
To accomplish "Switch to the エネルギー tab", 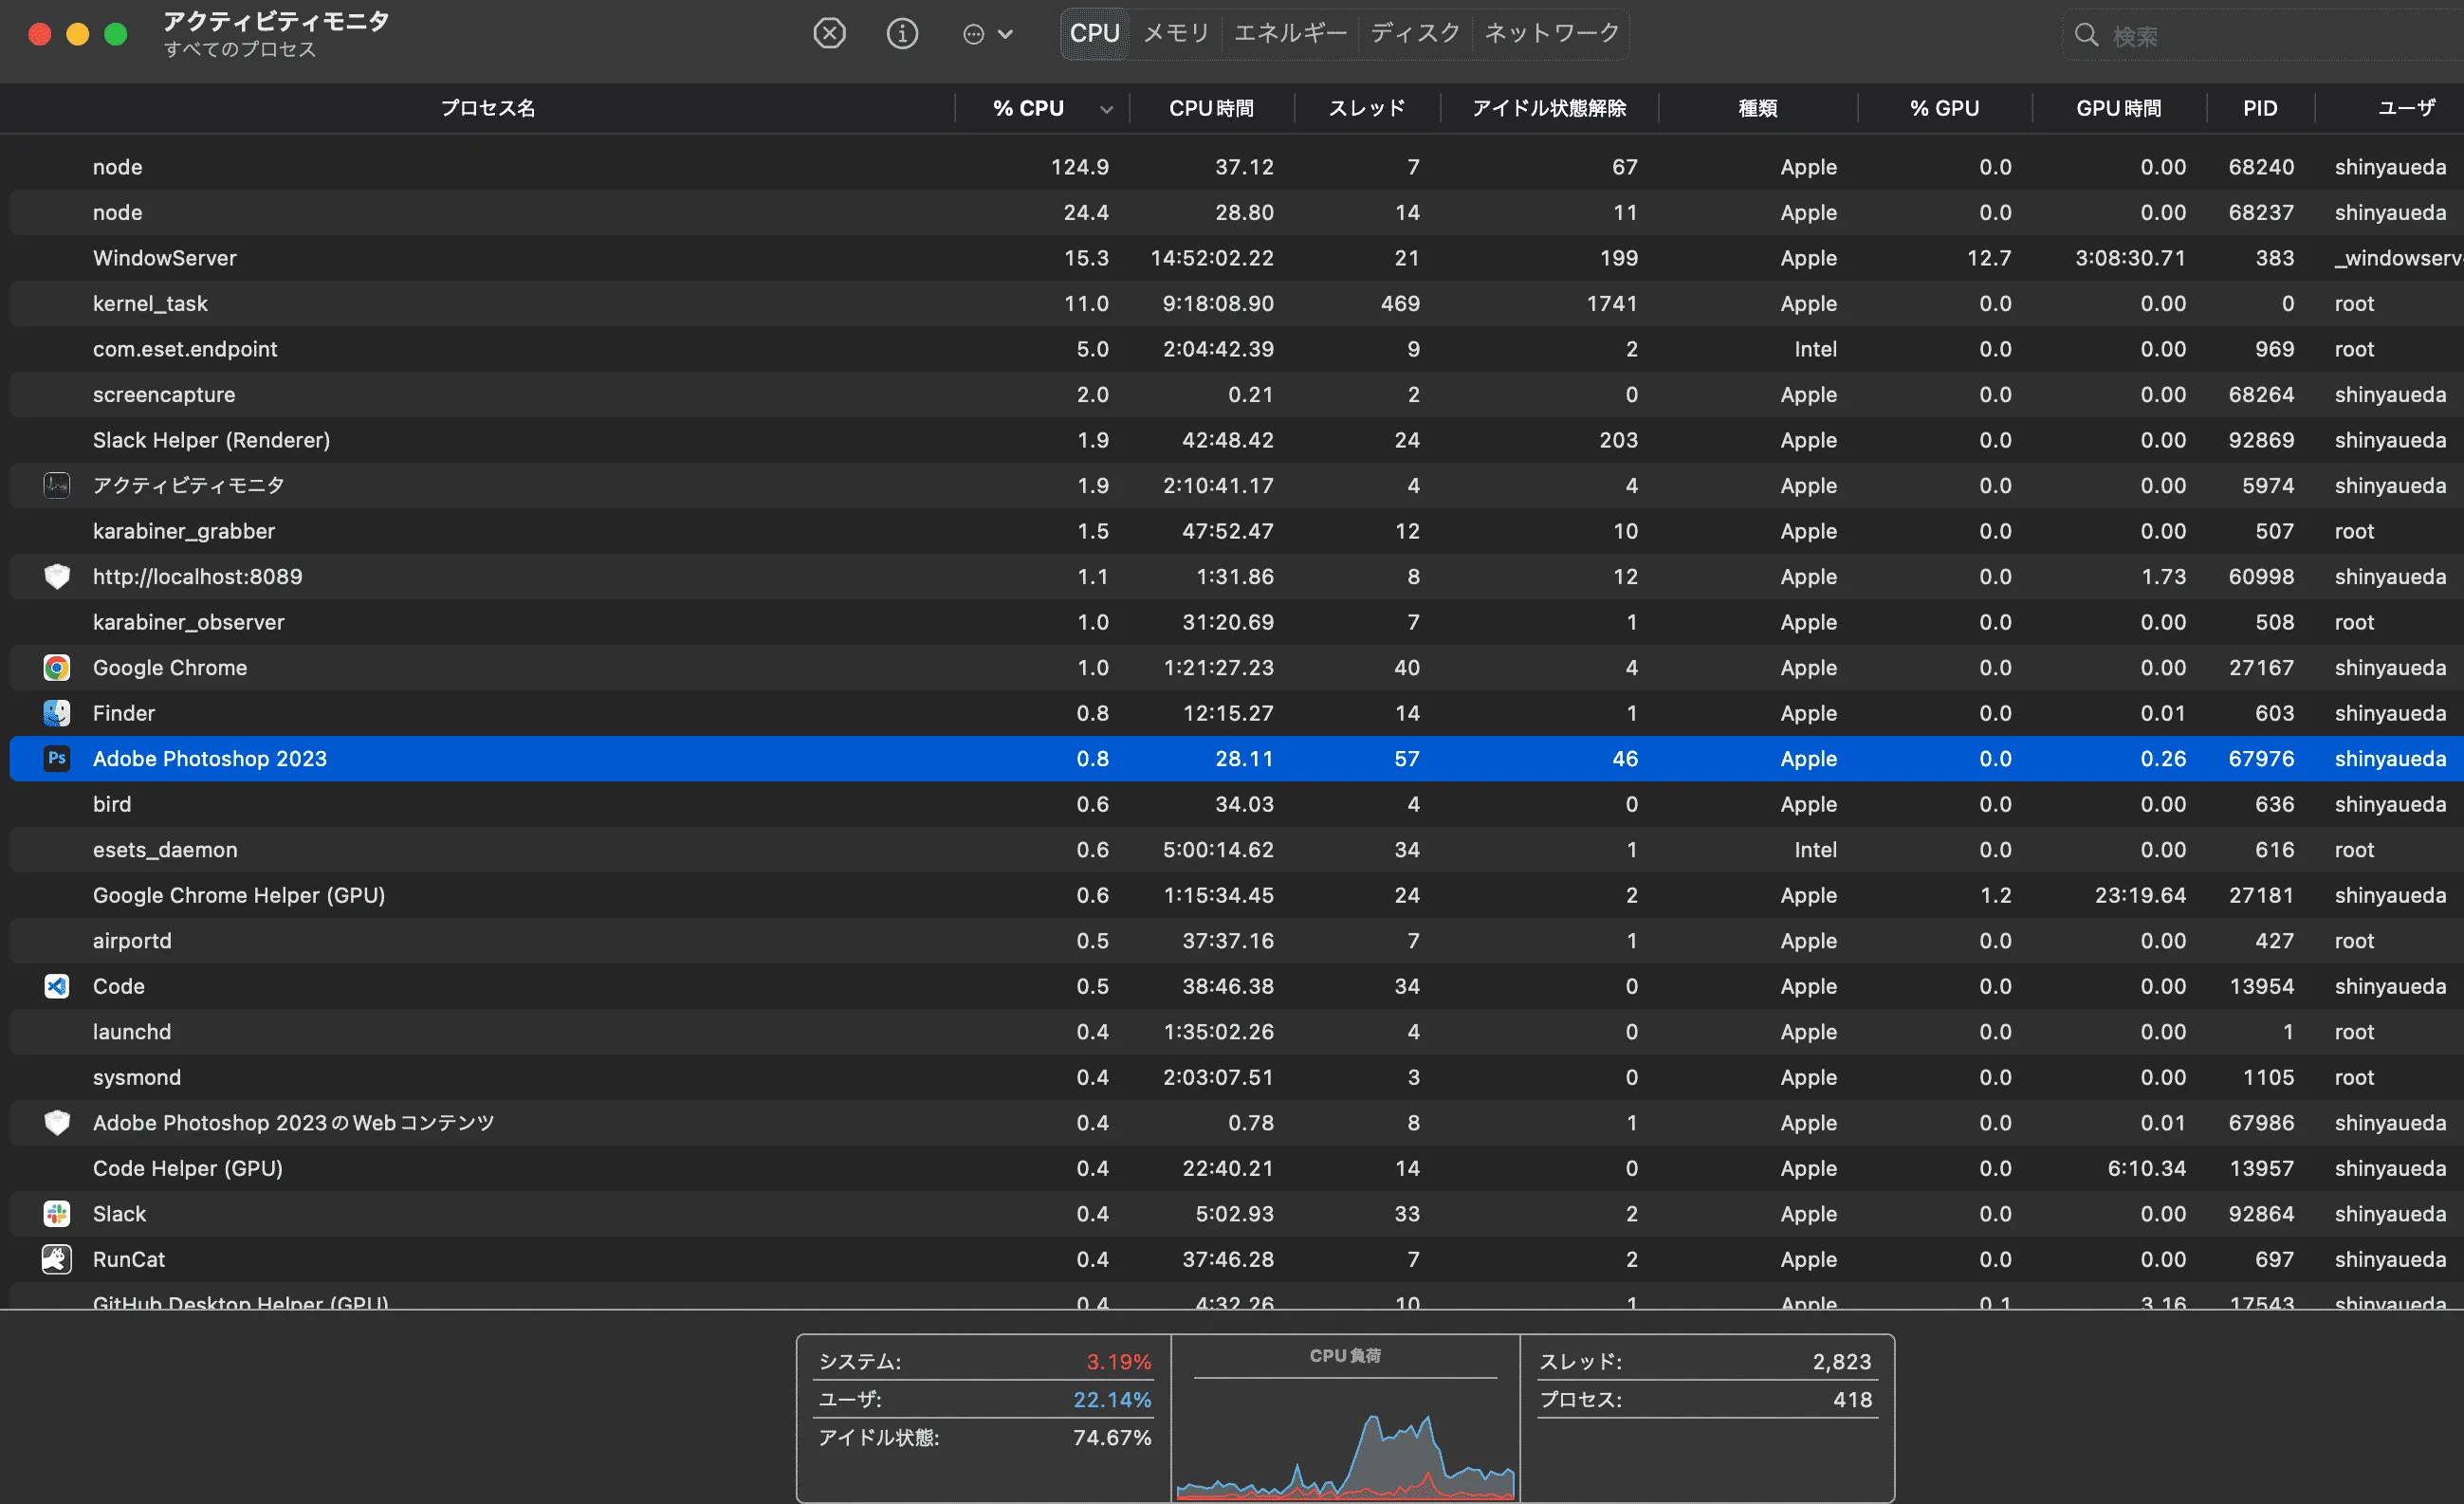I will (1290, 34).
